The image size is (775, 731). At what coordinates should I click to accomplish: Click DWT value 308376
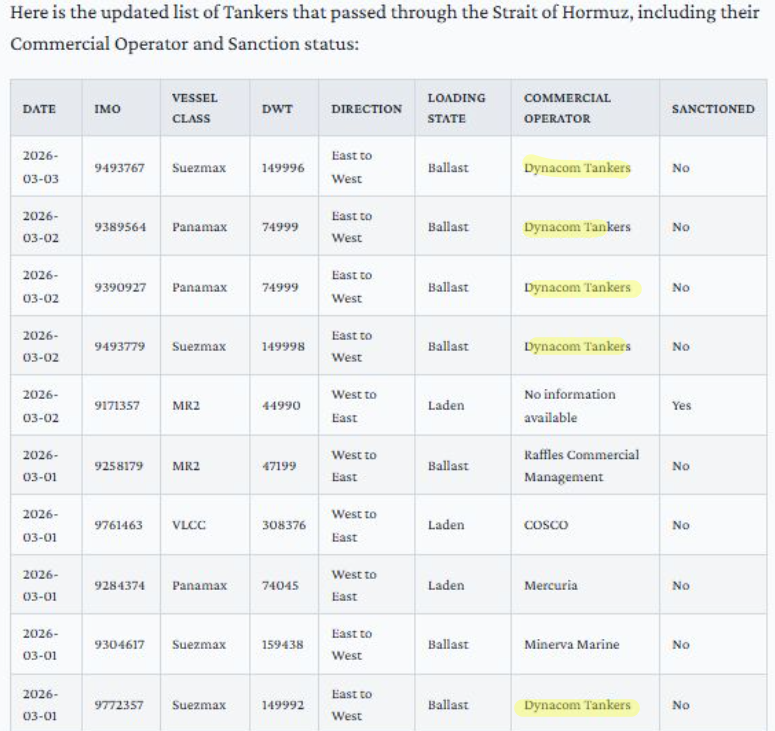point(284,525)
